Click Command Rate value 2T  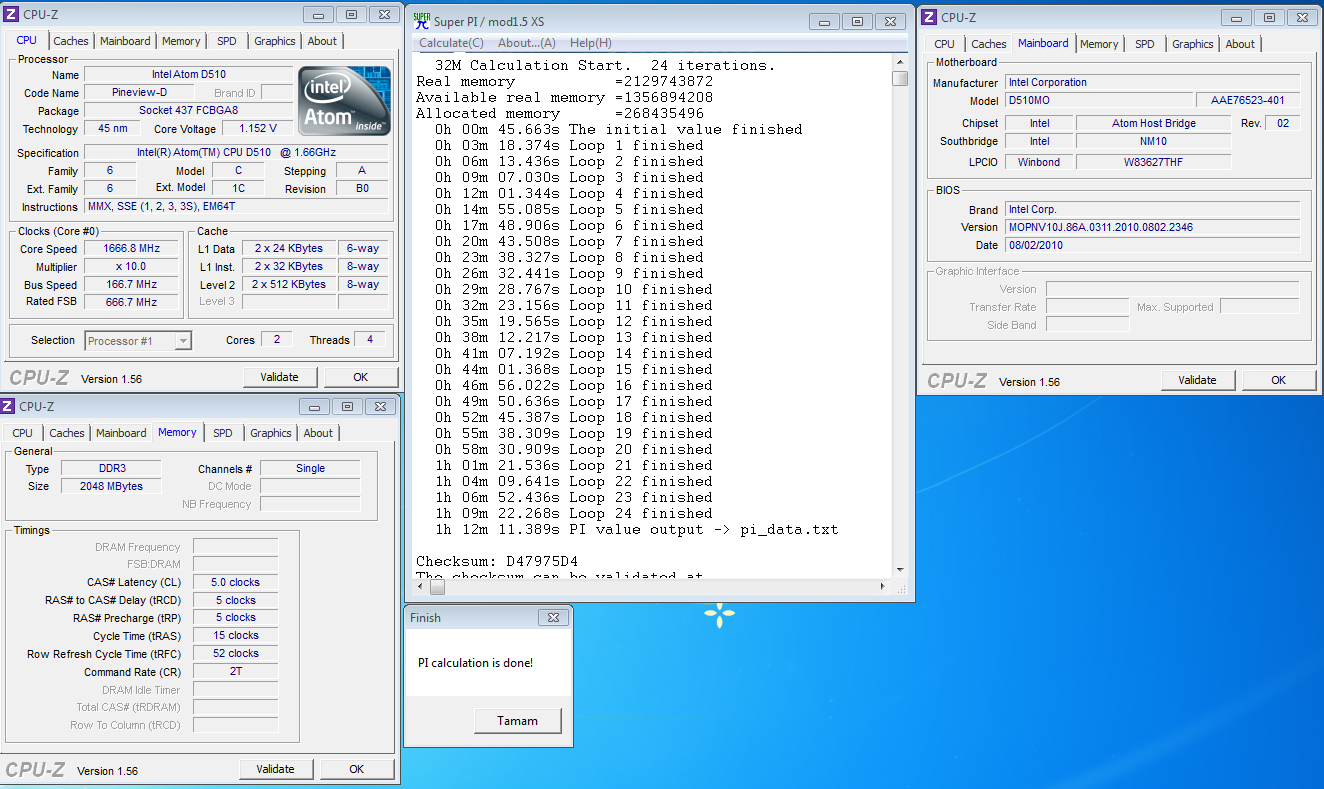point(235,672)
